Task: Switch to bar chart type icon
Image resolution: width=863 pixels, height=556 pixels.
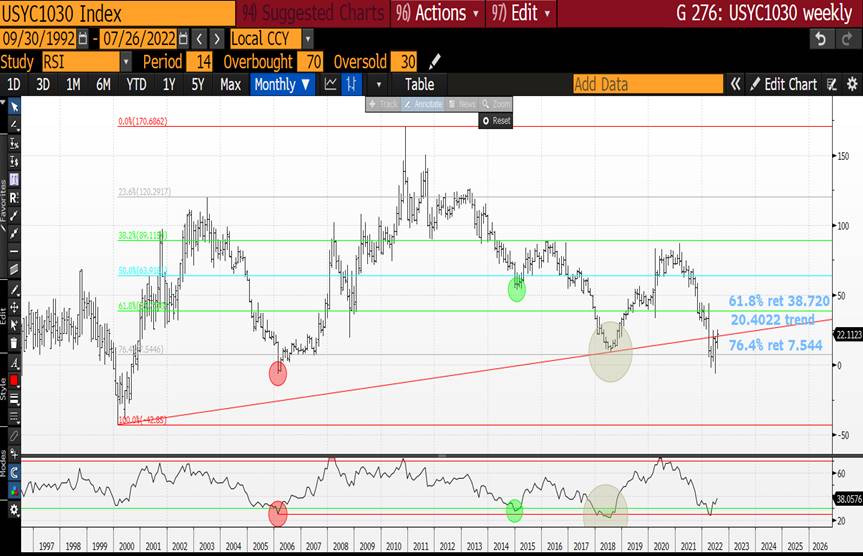Action: click(x=351, y=84)
